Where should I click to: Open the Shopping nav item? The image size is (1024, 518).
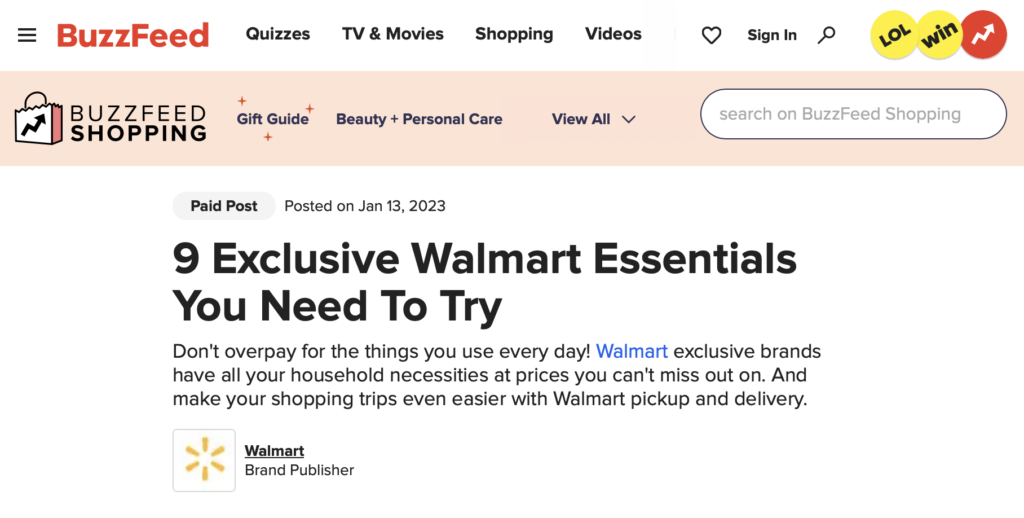pos(514,34)
